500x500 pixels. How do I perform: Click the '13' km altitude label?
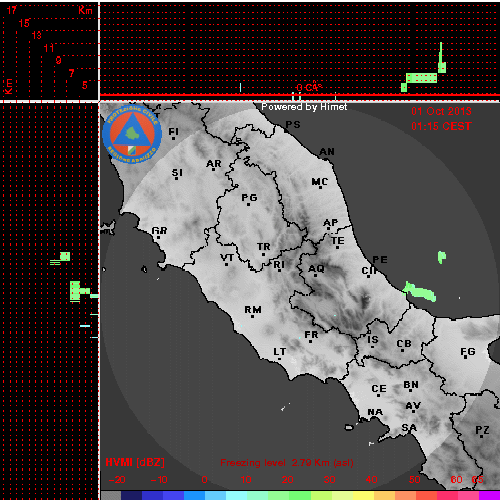click(x=36, y=35)
